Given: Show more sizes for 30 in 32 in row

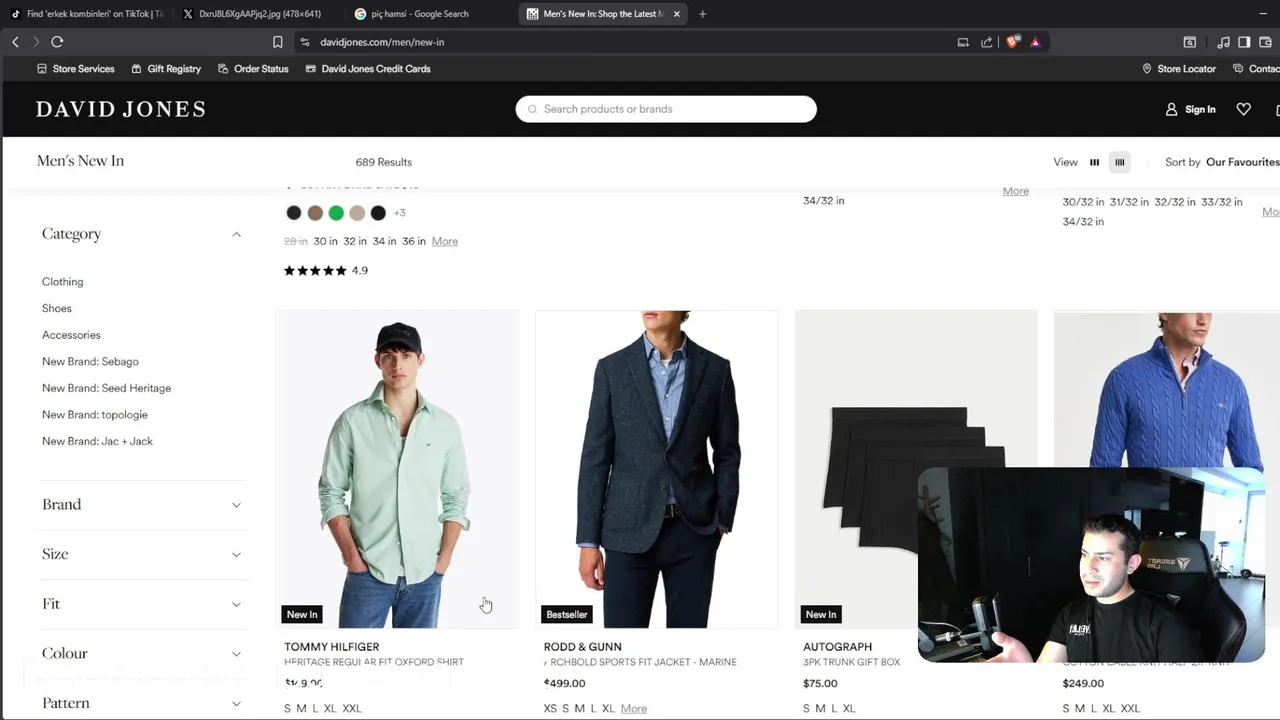Looking at the screenshot, I should tap(445, 241).
